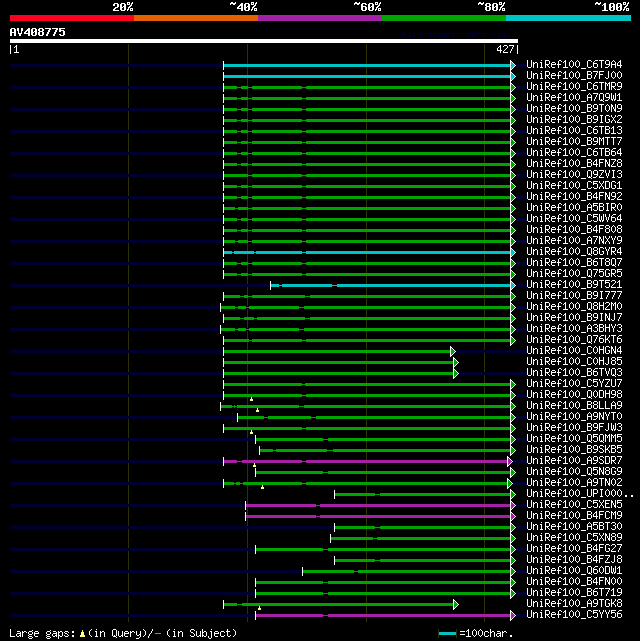Select the UniRef100_B4FCM9 label
Image resolution: width=640 pixels, height=641 pixels.
(x=574, y=516)
